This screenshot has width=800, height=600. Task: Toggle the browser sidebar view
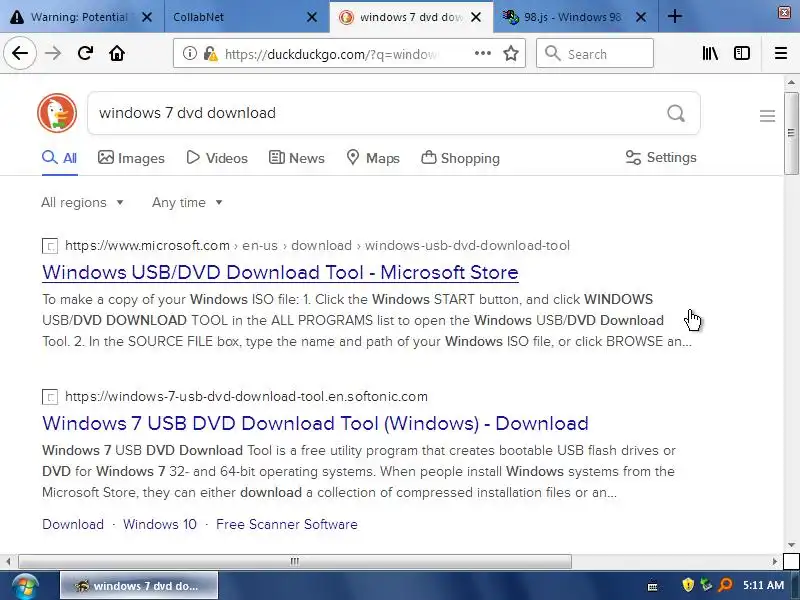(x=741, y=53)
